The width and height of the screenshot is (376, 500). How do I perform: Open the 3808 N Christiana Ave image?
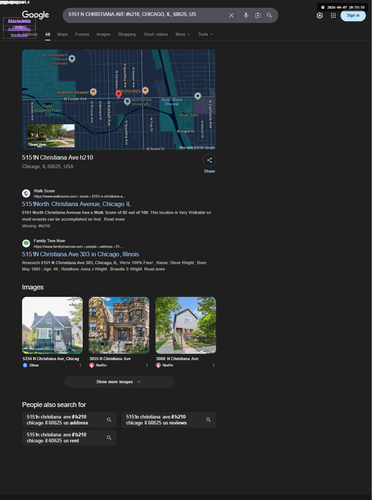click(x=186, y=325)
